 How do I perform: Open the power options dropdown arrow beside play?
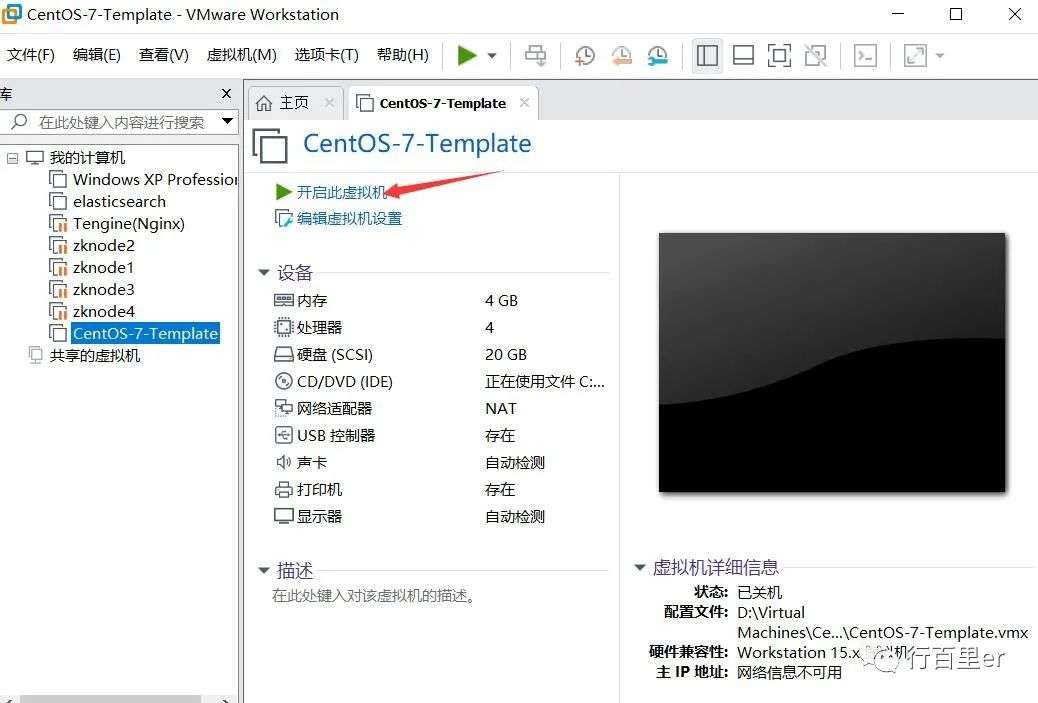click(x=492, y=56)
